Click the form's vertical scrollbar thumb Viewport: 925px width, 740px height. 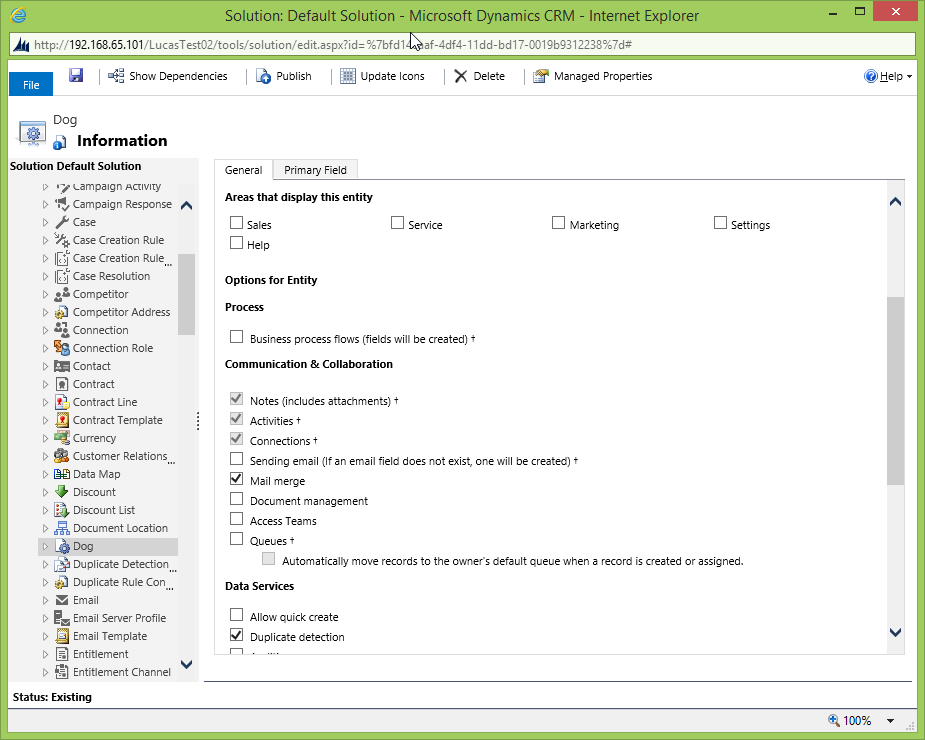[x=896, y=391]
